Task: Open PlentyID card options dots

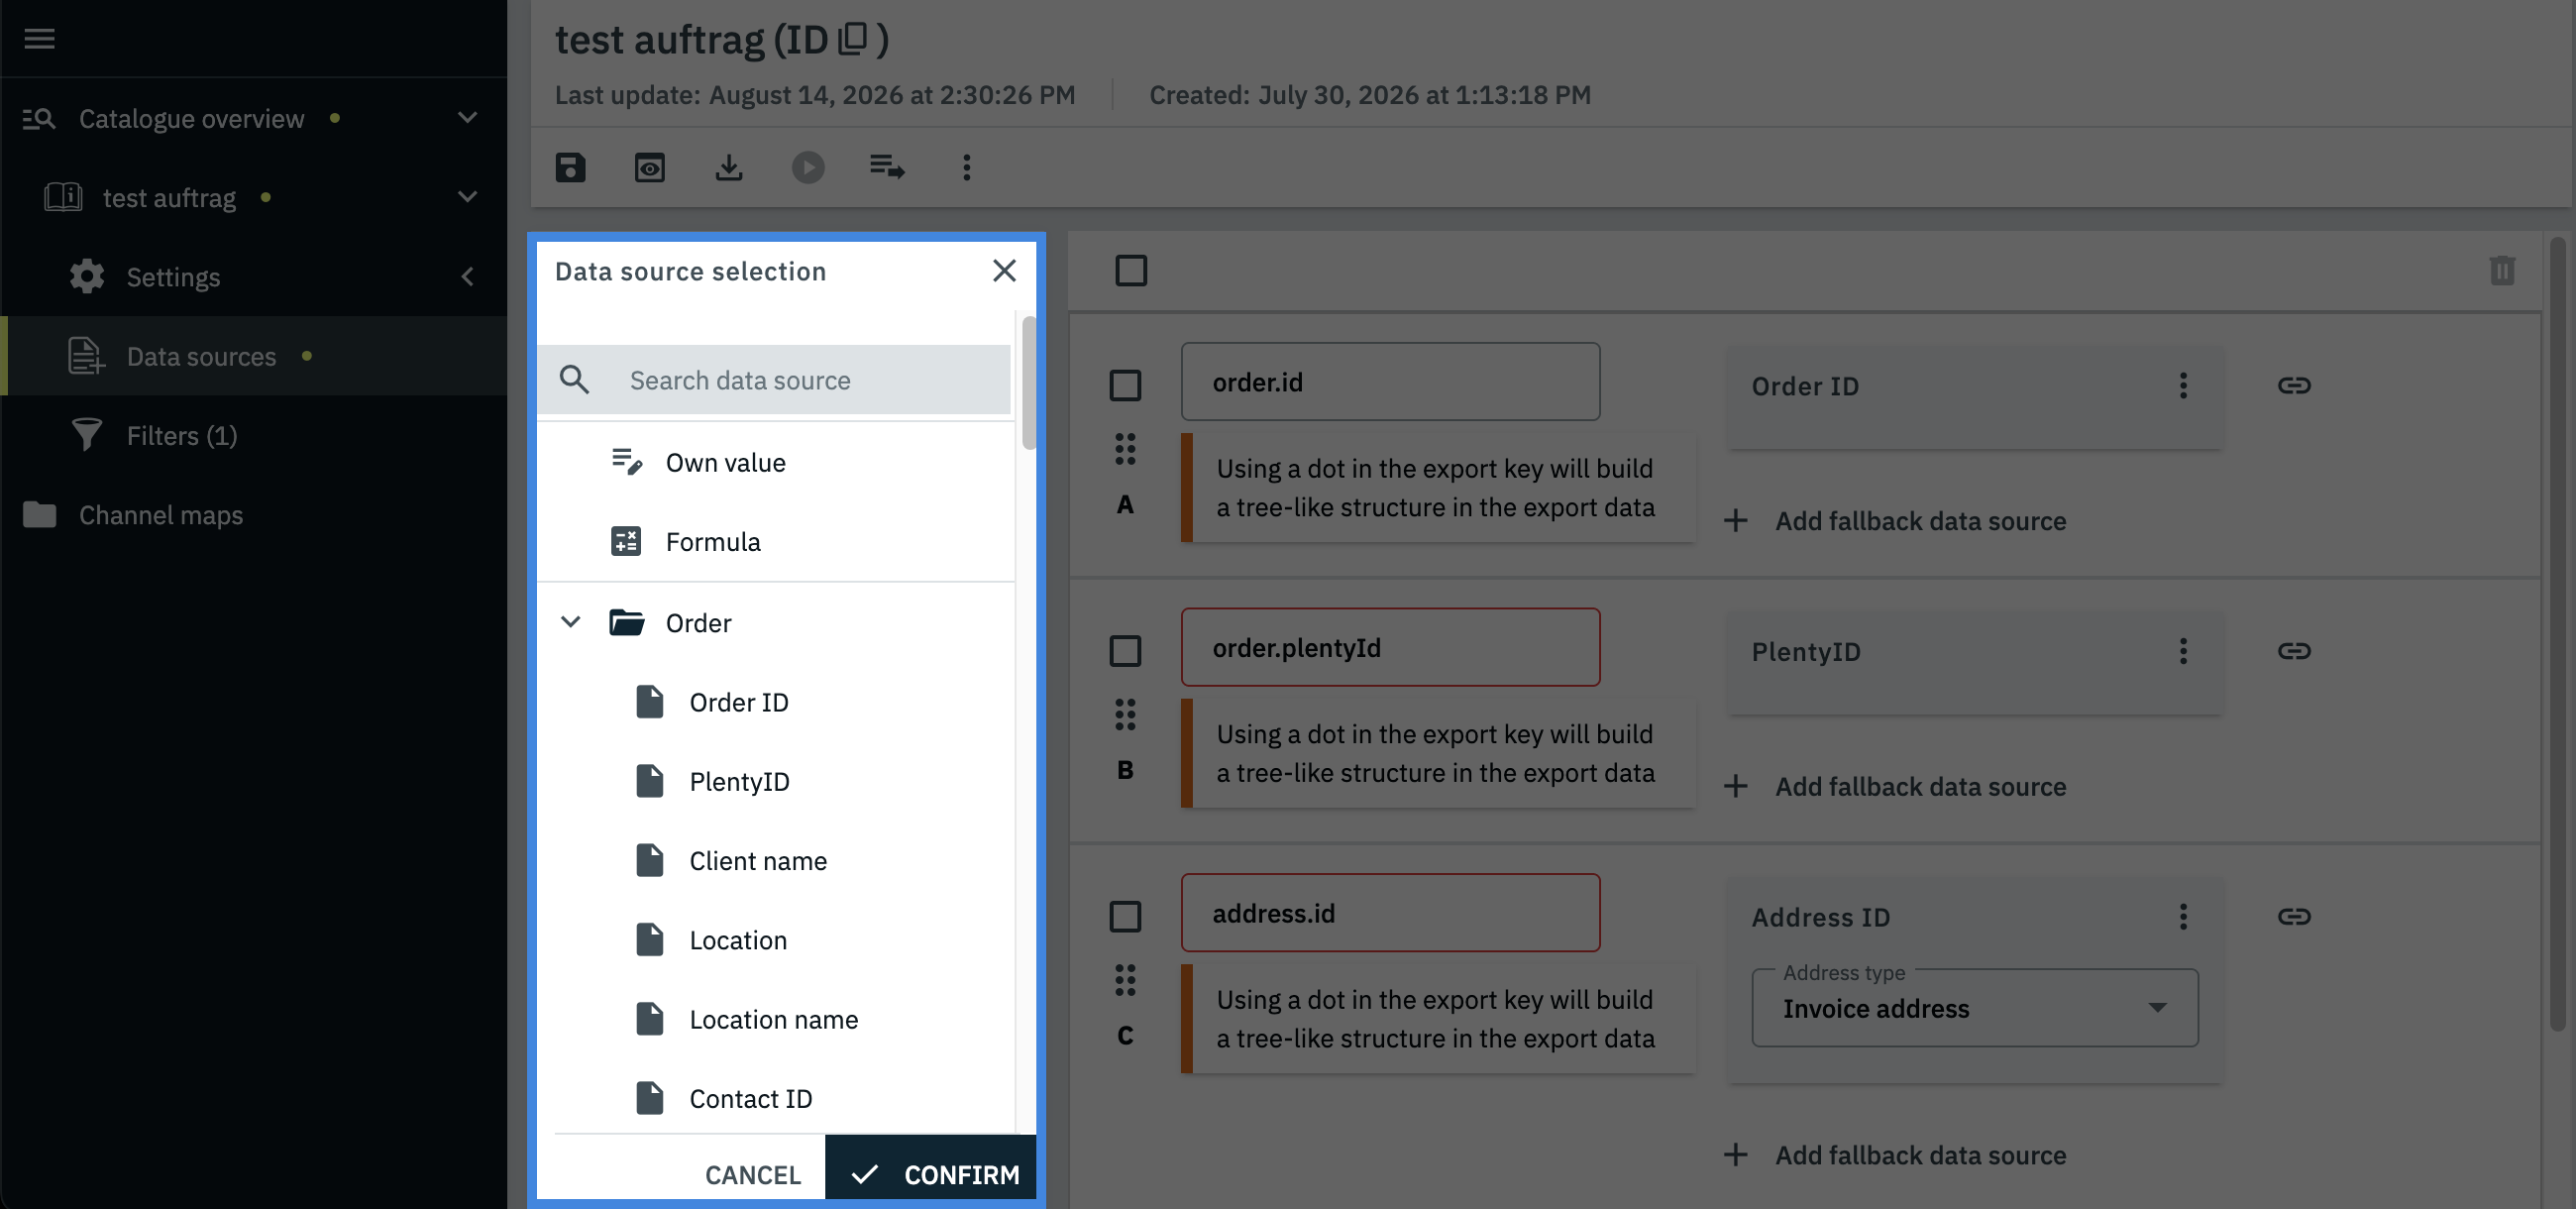Action: pos(2183,652)
